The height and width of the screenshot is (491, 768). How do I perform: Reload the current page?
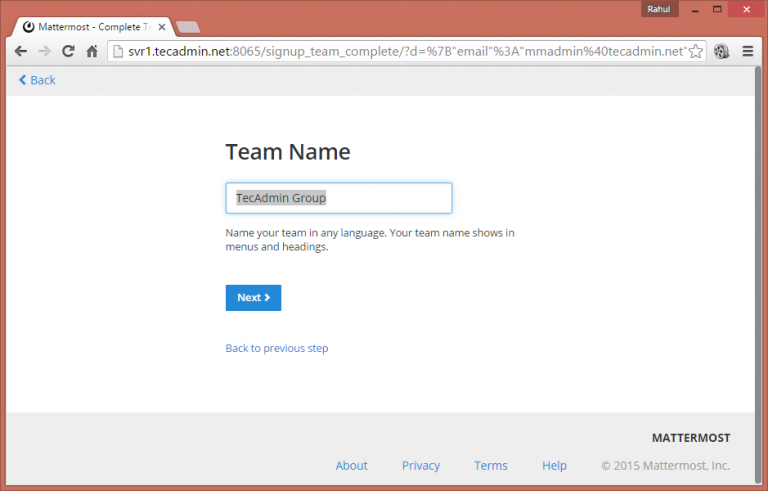(68, 51)
